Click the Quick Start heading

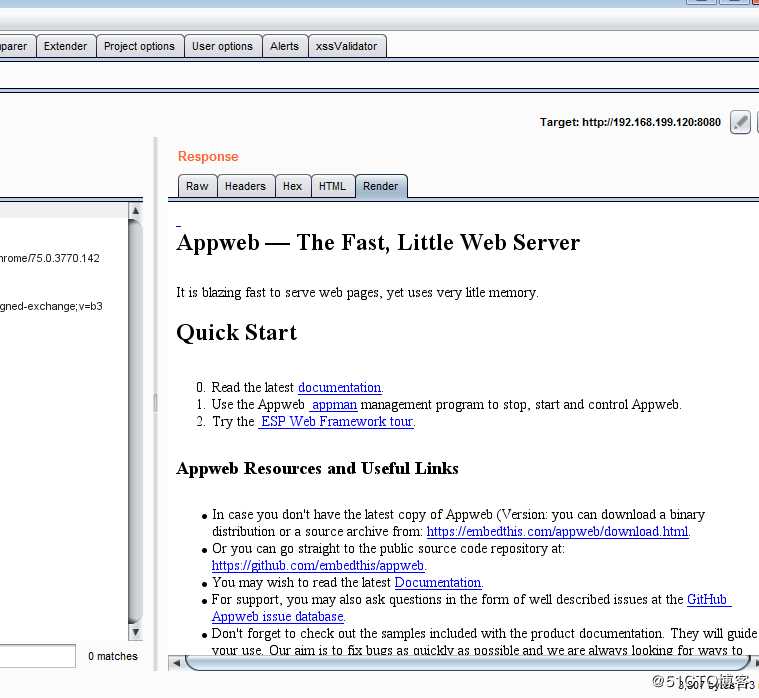(x=237, y=333)
